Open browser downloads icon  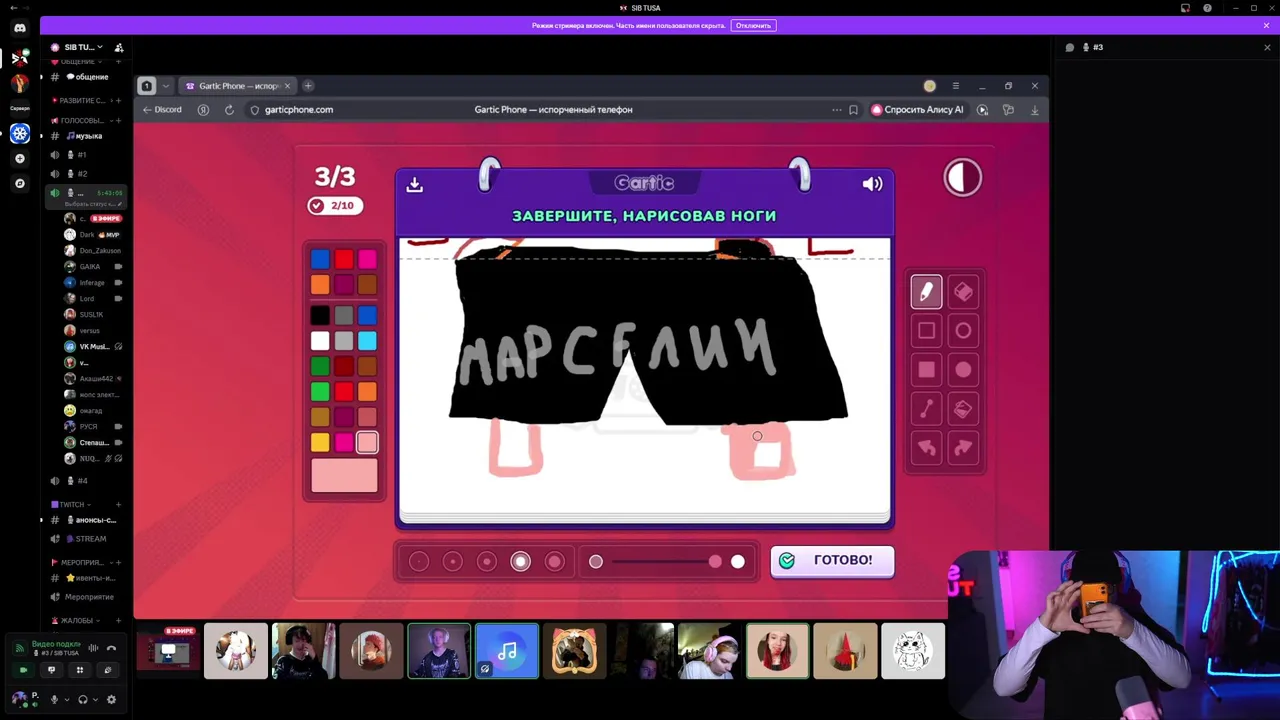1034,110
